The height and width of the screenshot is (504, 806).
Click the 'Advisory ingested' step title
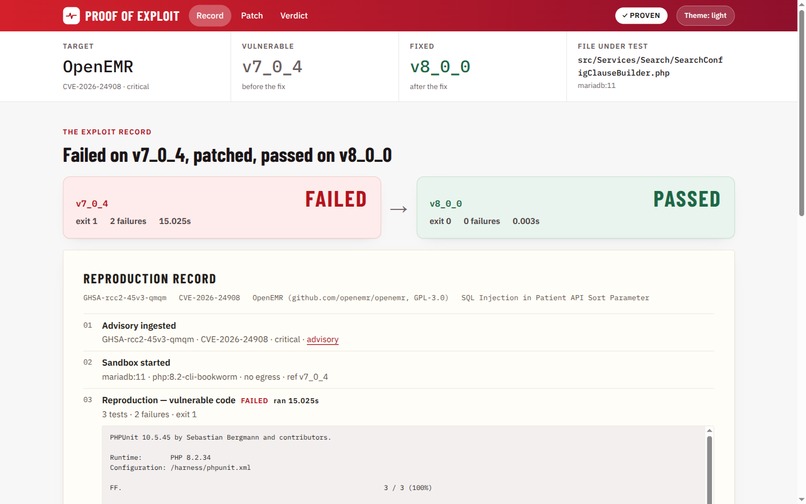coord(139,326)
